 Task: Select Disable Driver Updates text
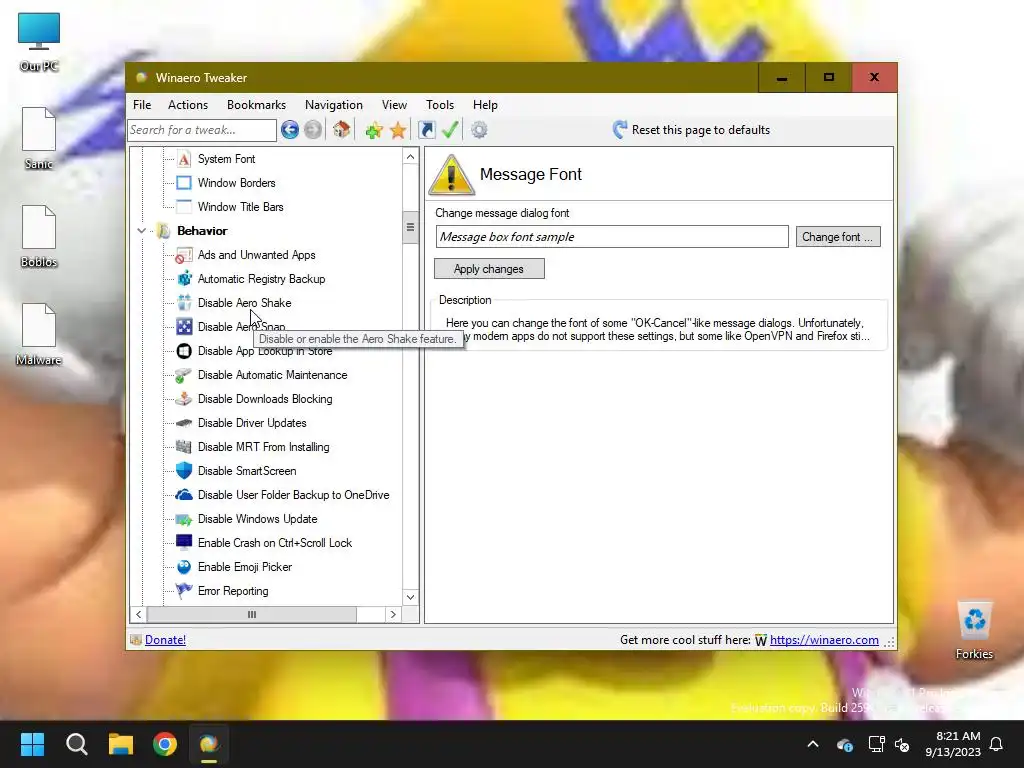pos(252,423)
